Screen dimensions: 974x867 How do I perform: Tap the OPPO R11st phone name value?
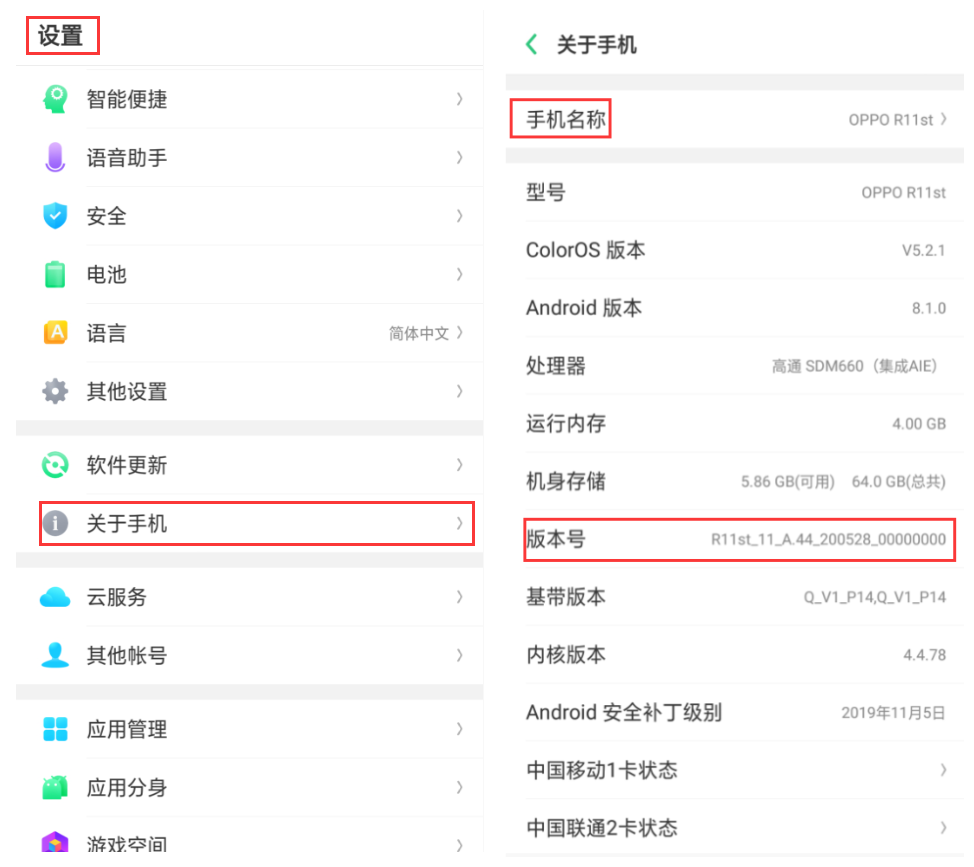pyautogui.click(x=891, y=120)
